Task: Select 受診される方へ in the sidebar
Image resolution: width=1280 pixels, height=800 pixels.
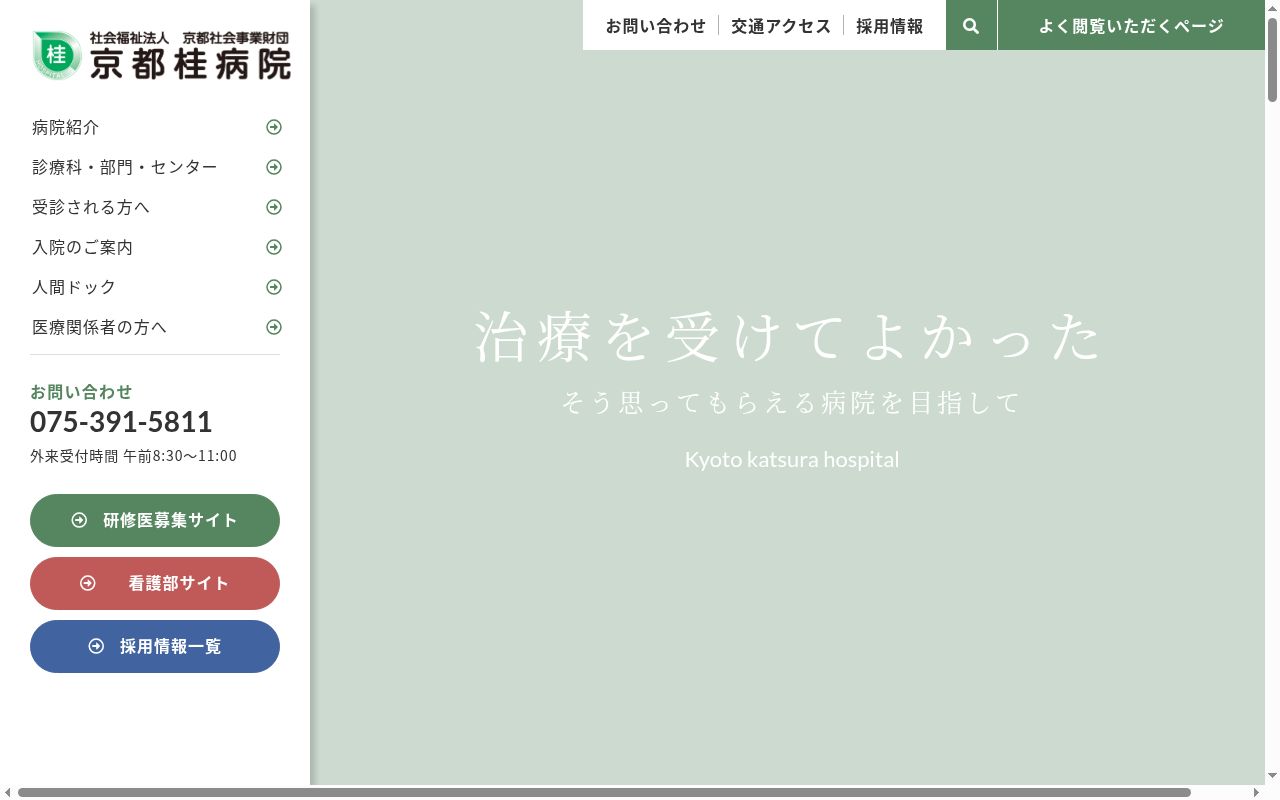Action: (x=155, y=207)
